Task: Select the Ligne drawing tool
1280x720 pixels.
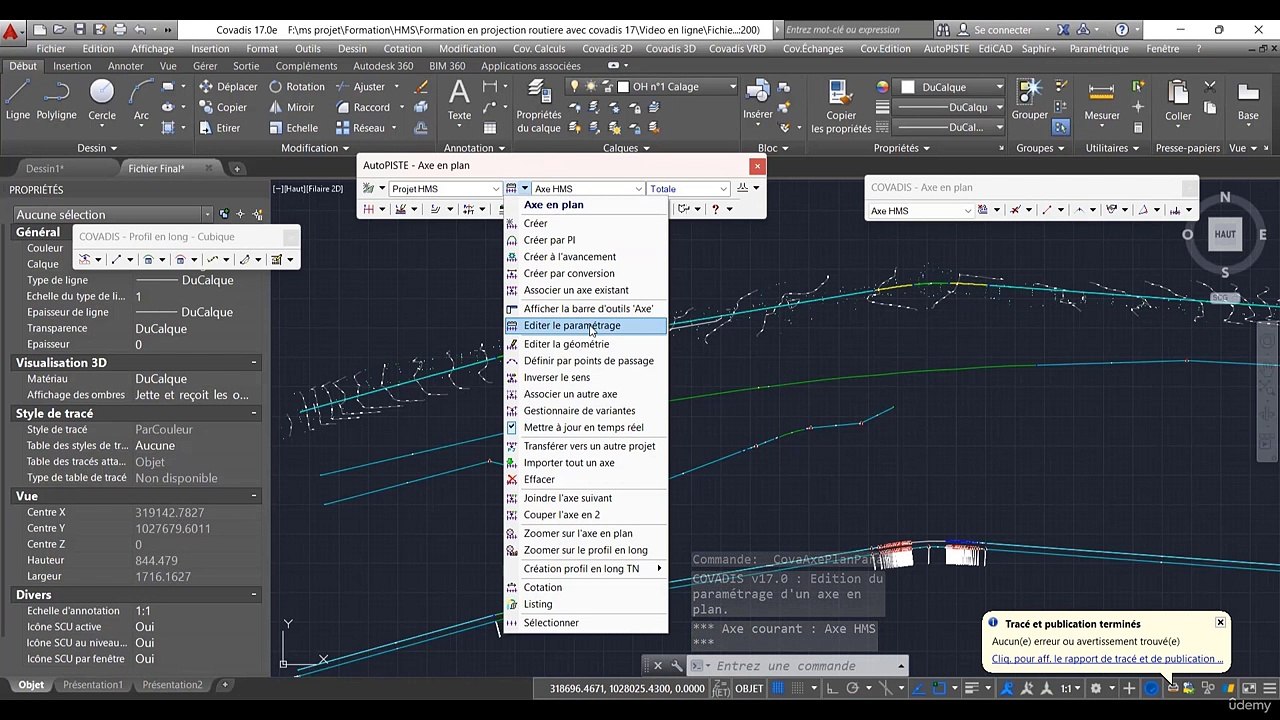Action: click(18, 100)
